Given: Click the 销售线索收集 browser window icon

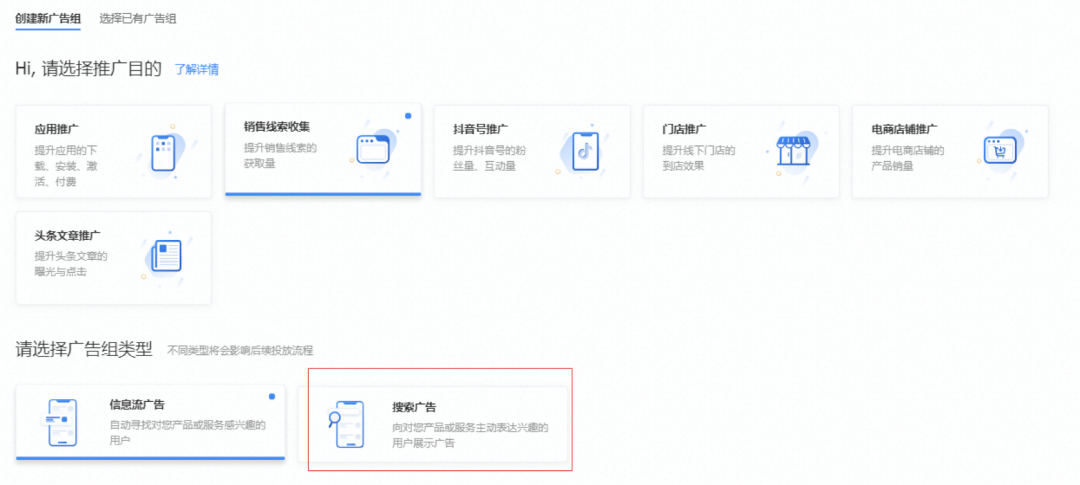Looking at the screenshot, I should [372, 150].
